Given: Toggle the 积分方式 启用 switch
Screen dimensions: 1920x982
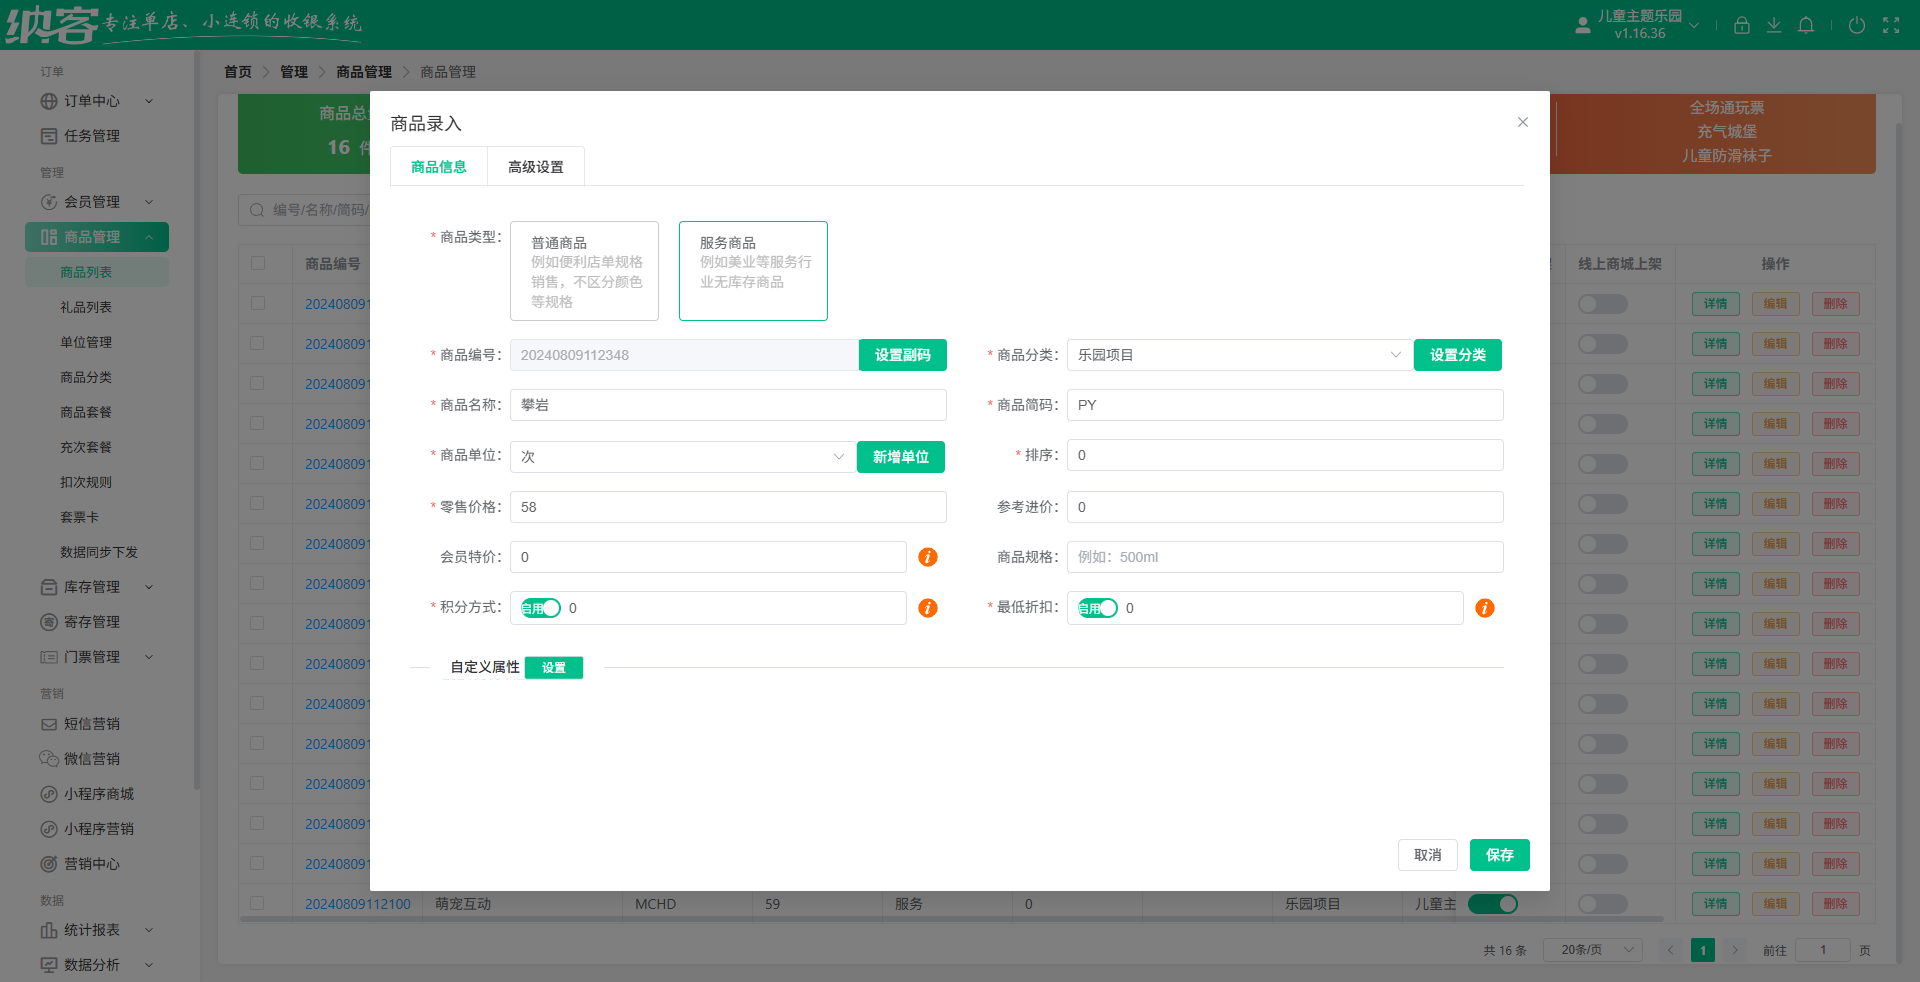Looking at the screenshot, I should tap(541, 608).
